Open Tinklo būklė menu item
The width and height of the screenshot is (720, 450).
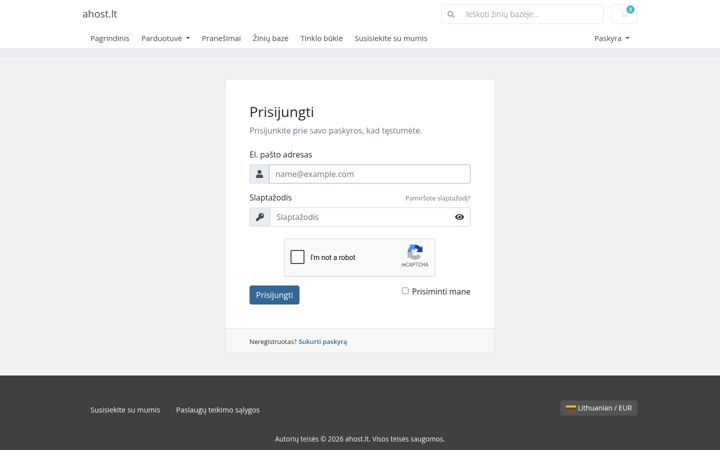(x=321, y=39)
